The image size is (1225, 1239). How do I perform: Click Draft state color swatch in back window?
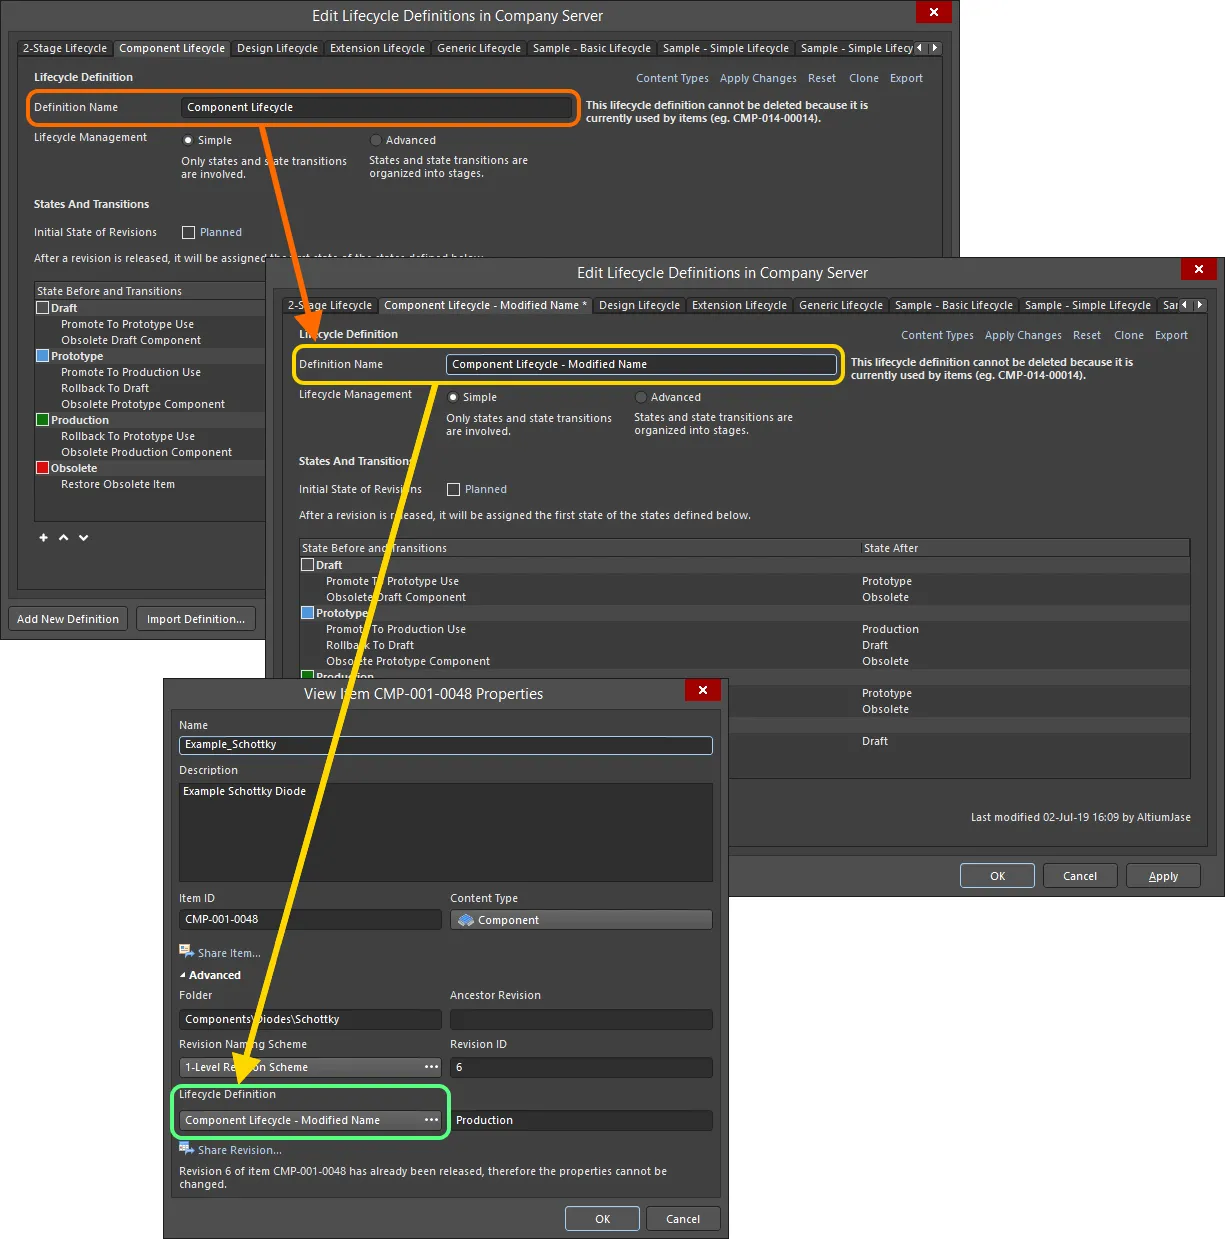pos(43,308)
